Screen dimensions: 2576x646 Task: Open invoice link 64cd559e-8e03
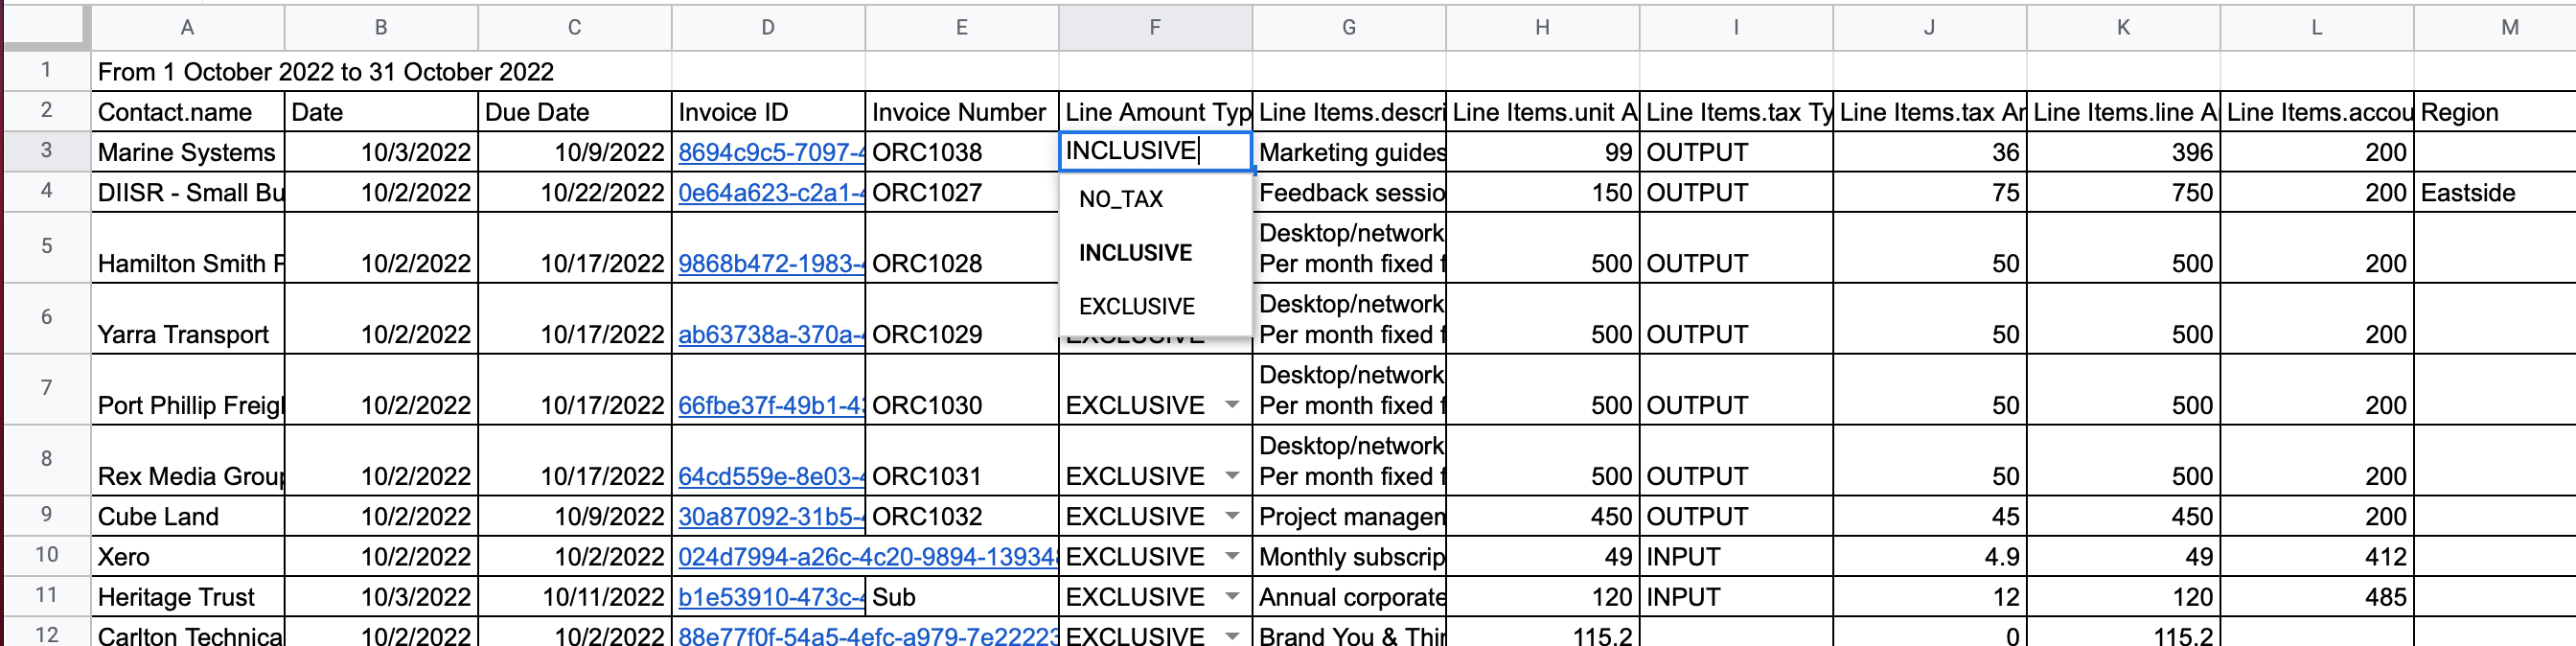click(x=771, y=476)
